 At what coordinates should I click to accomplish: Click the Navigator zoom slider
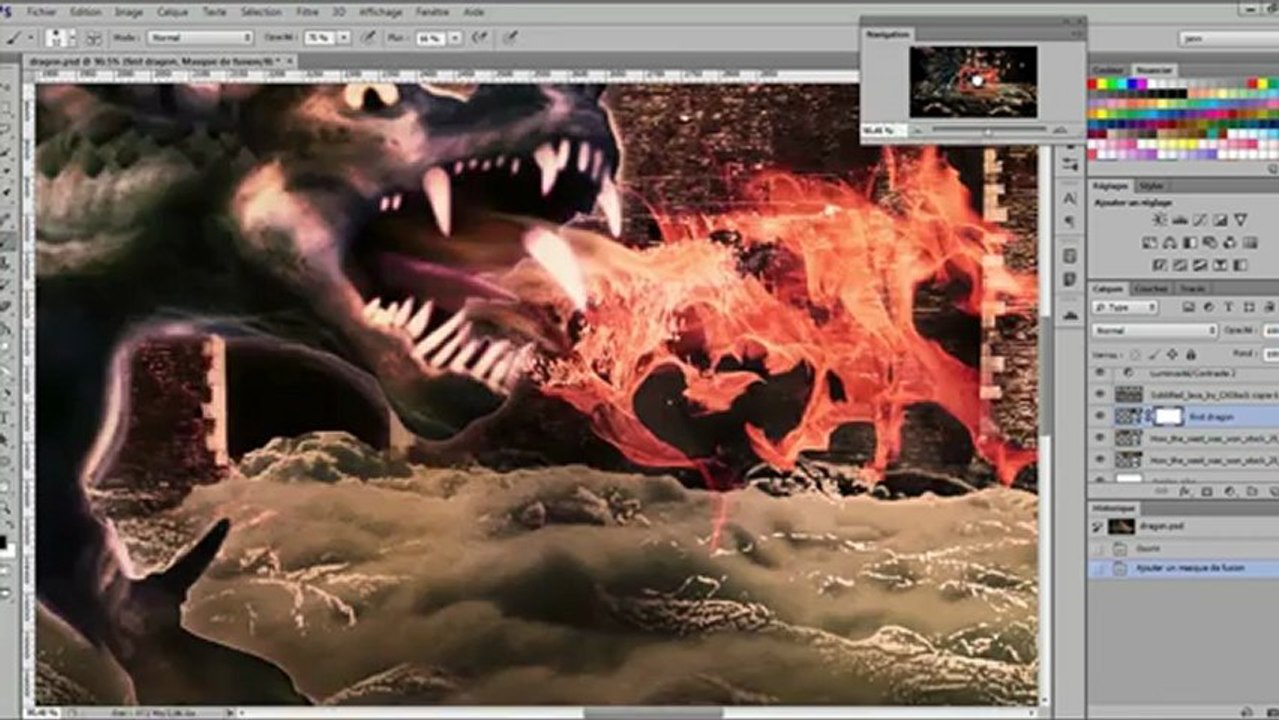989,129
